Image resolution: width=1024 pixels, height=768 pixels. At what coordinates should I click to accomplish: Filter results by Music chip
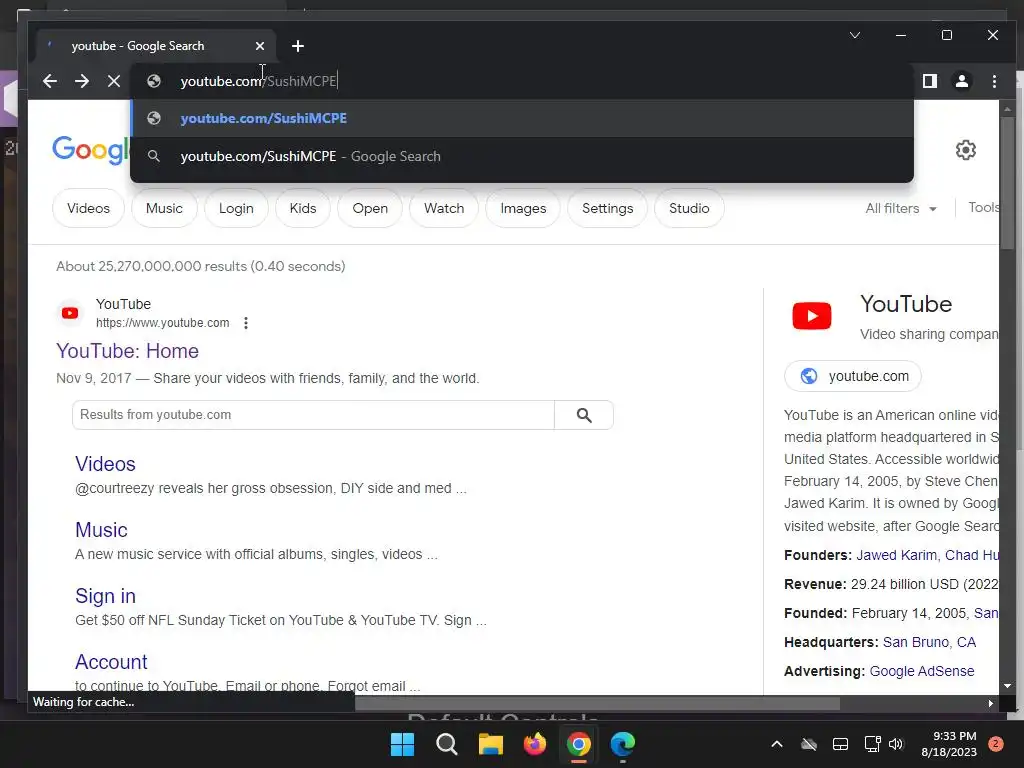(x=164, y=208)
